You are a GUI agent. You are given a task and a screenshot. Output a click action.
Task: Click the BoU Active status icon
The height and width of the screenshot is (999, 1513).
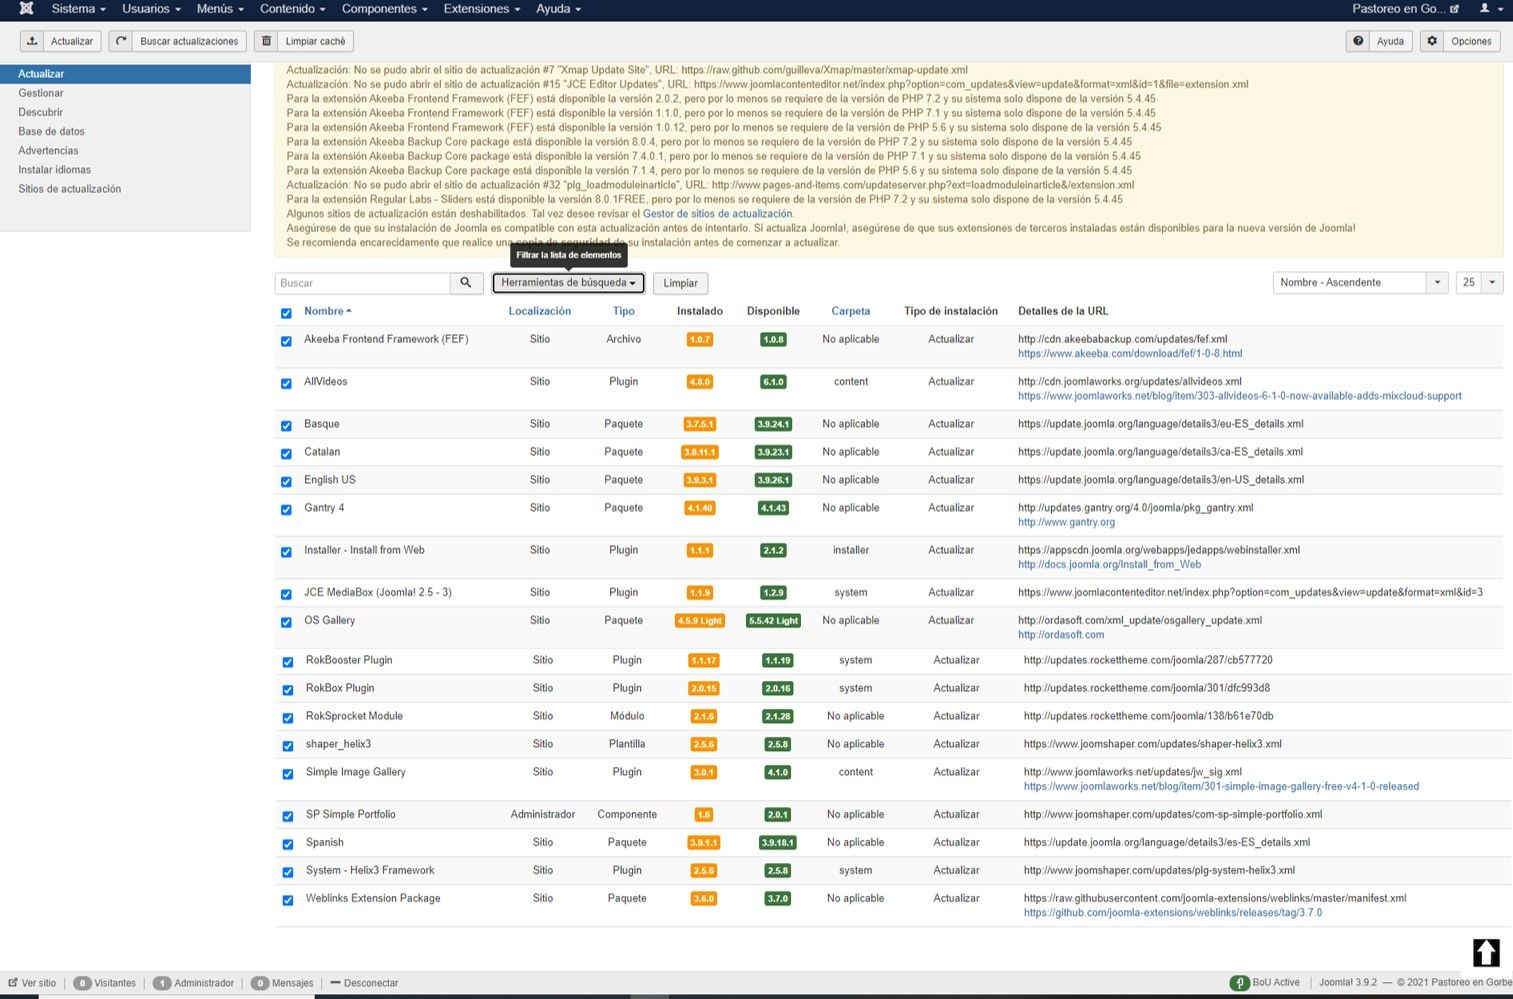coord(1239,983)
